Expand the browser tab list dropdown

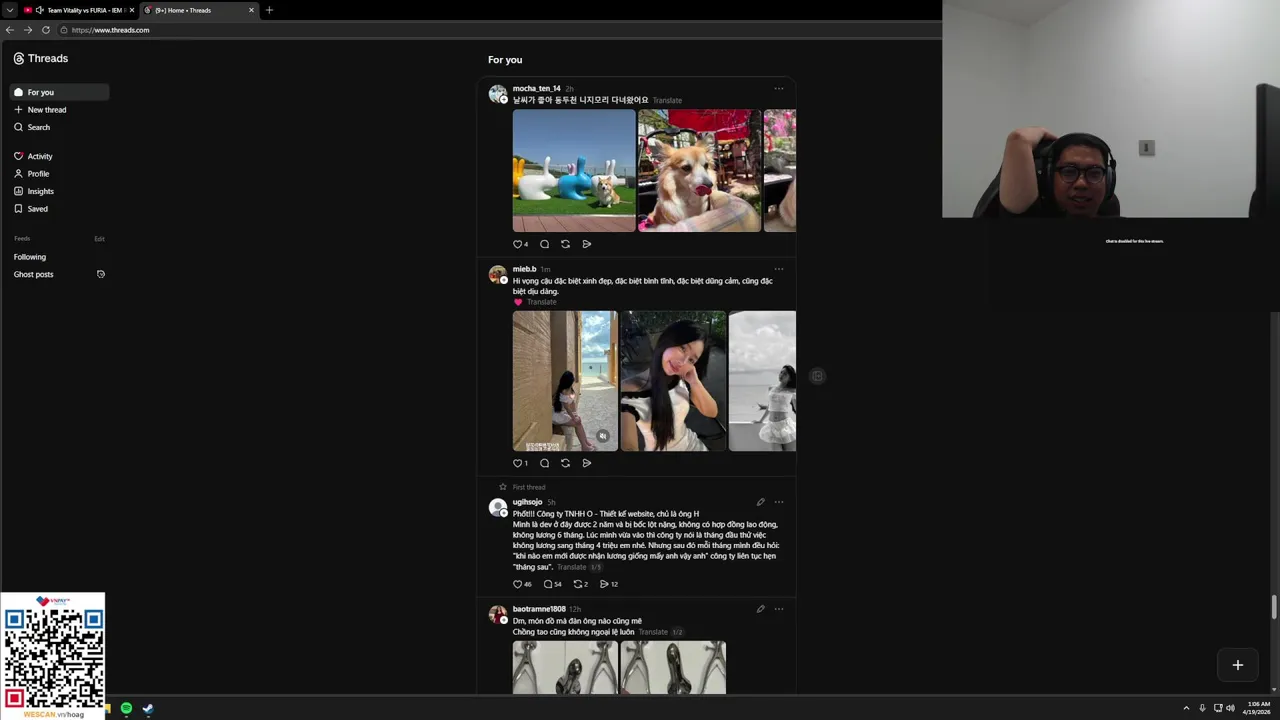[x=9, y=10]
